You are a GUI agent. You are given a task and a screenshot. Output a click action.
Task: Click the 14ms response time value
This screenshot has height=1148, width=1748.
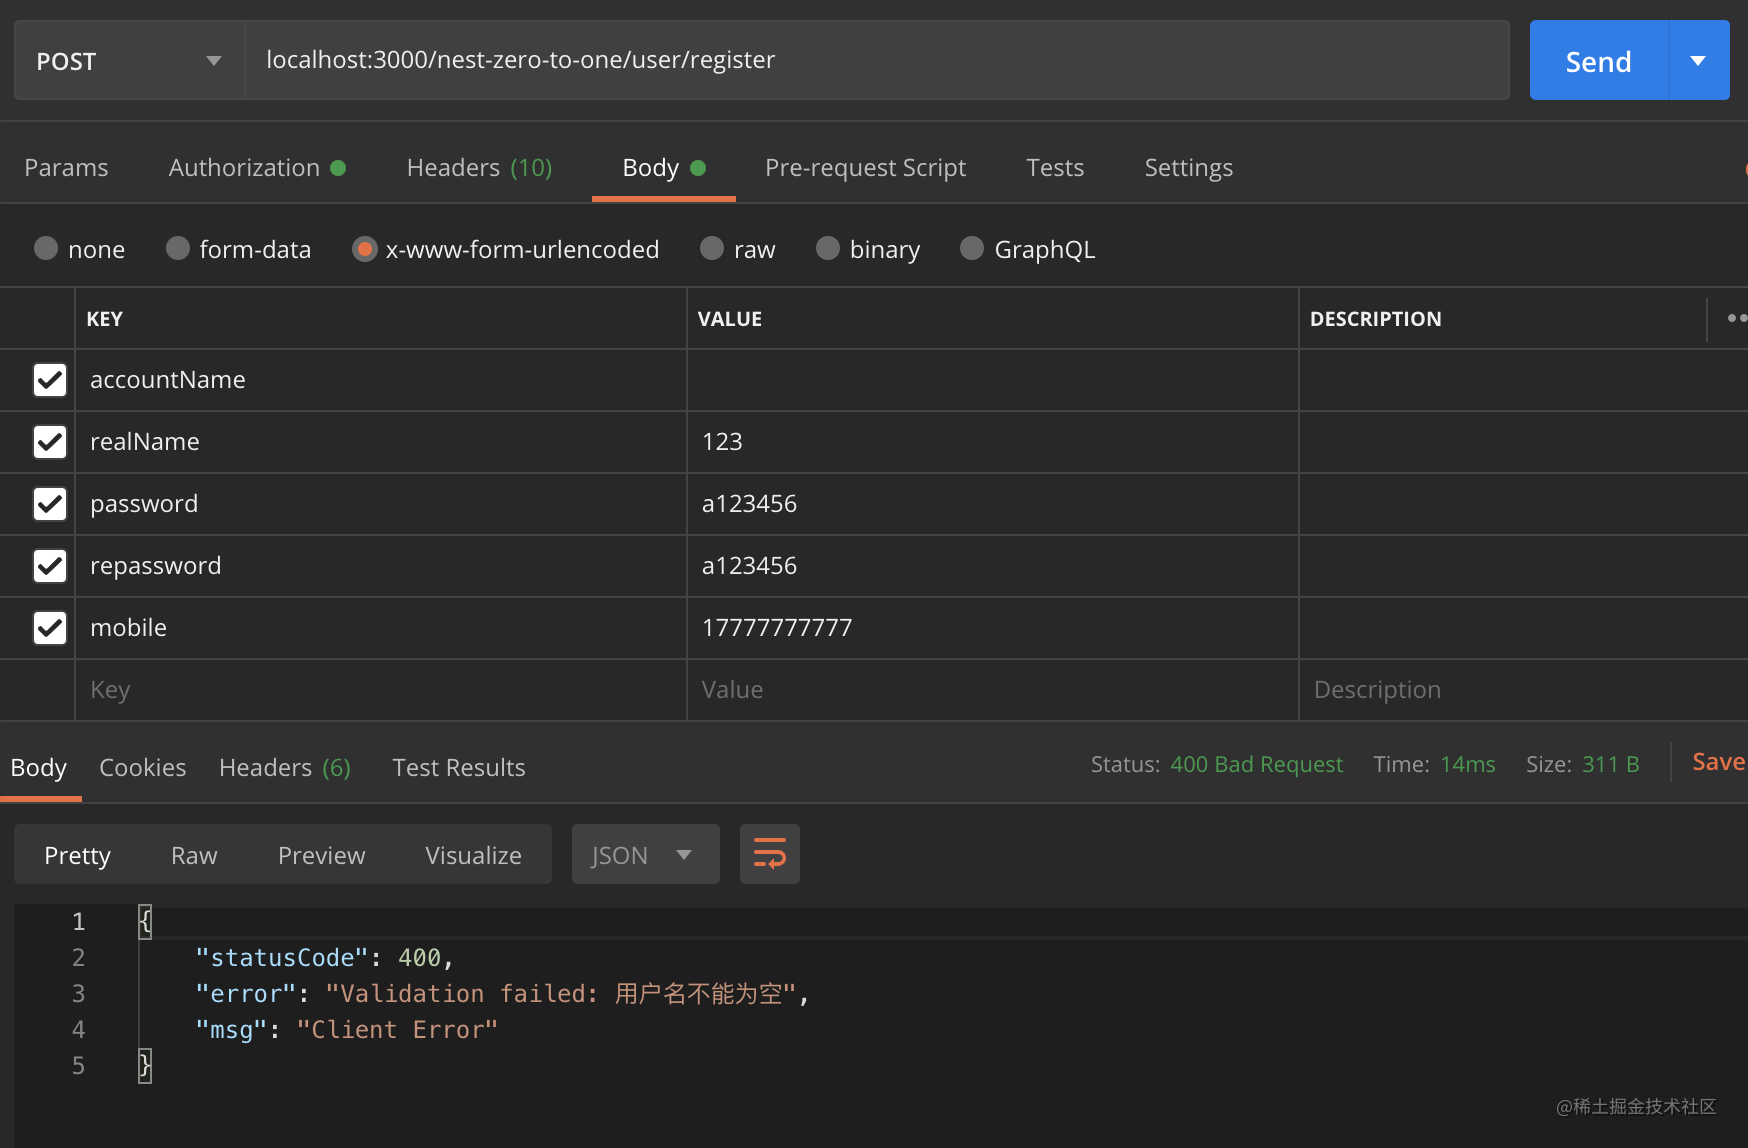pos(1467,764)
